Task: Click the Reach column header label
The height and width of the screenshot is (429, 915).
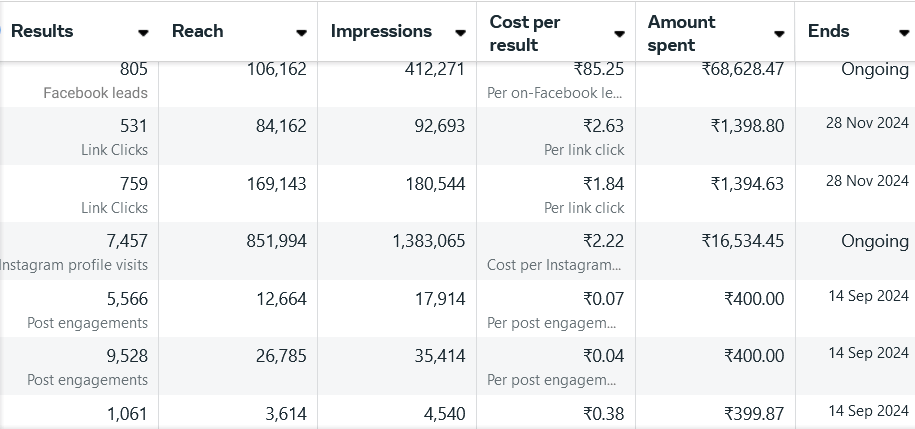Action: coord(197,31)
